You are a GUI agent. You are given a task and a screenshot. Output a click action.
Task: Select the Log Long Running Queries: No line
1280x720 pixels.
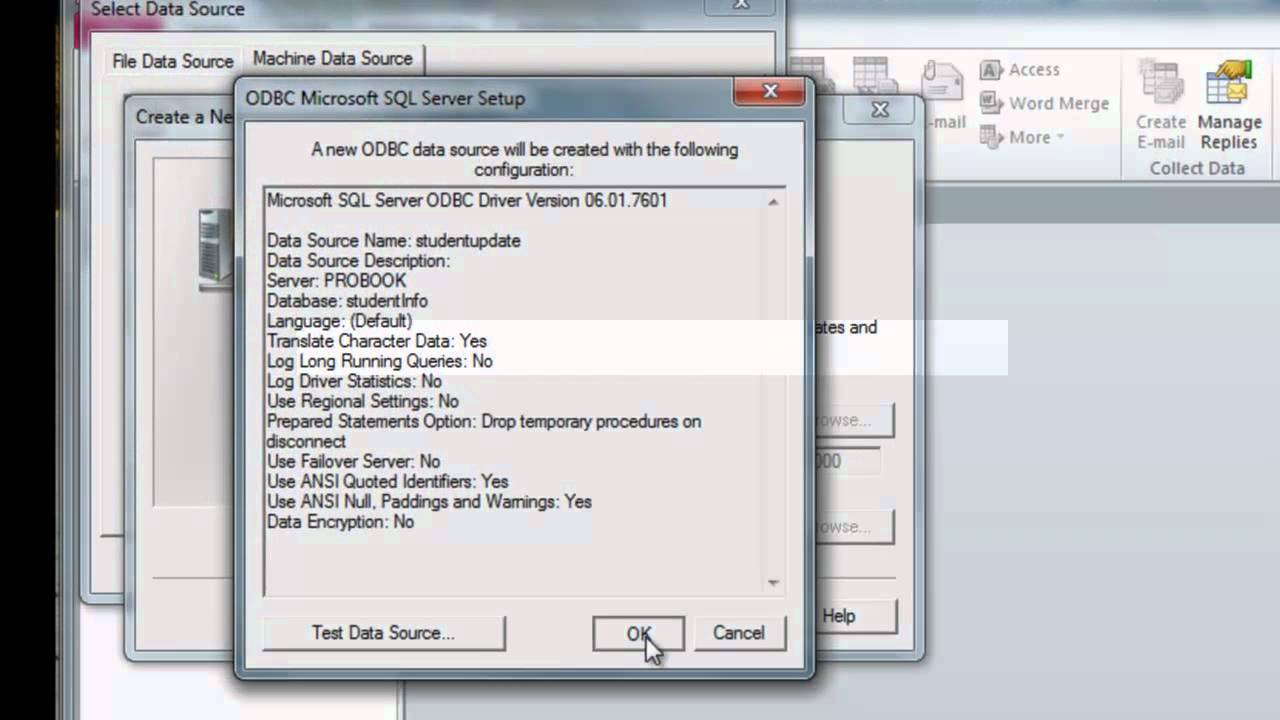(x=379, y=361)
